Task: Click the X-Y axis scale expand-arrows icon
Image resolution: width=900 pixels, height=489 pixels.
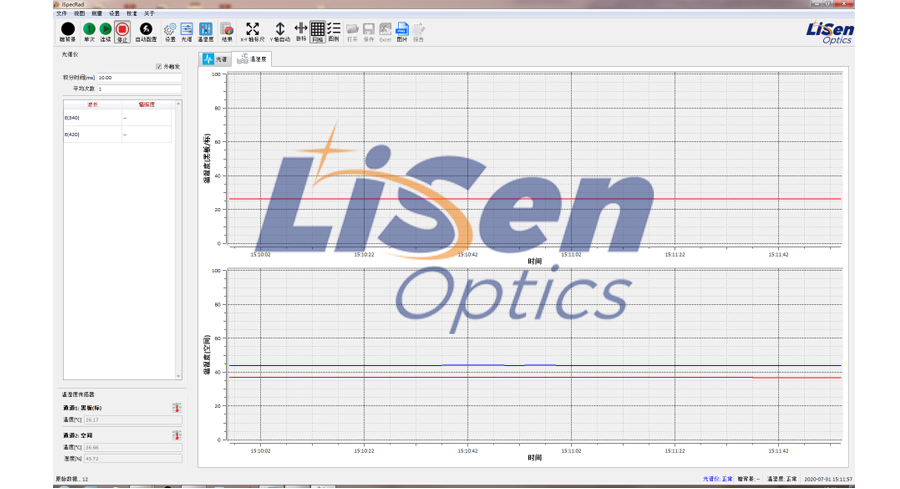Action: click(253, 32)
